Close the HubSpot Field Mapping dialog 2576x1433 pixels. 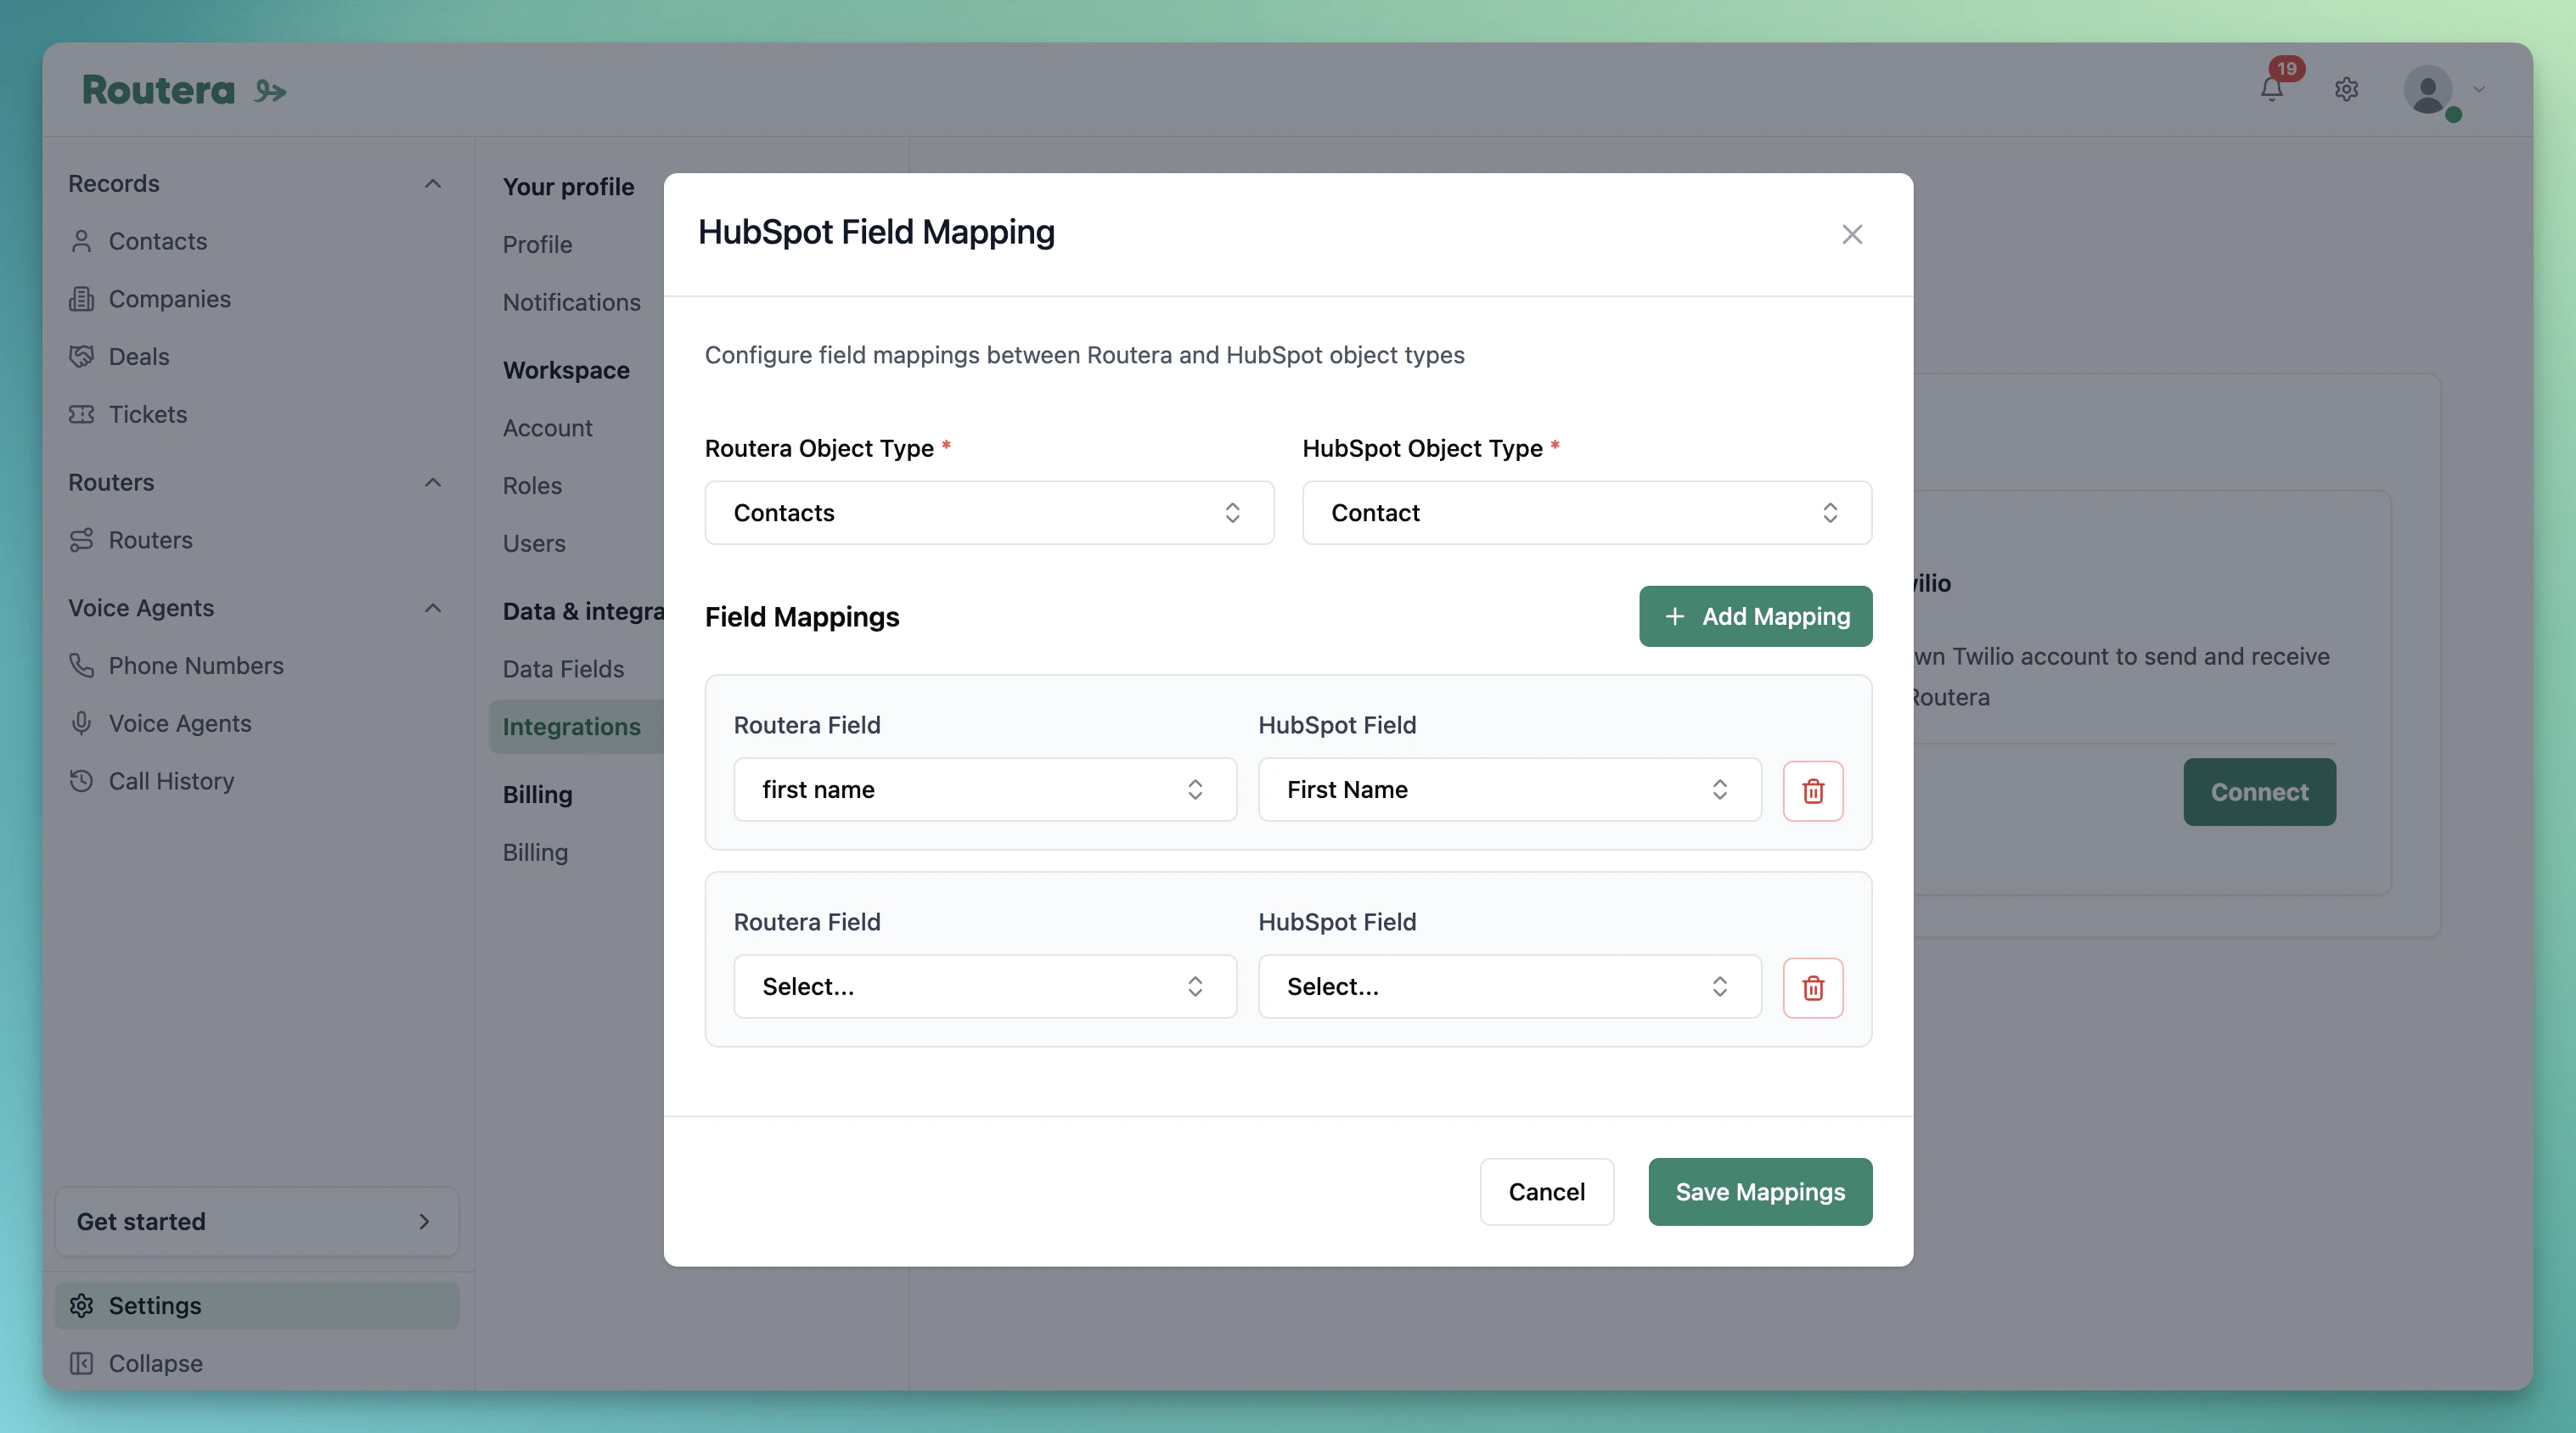coord(1852,234)
